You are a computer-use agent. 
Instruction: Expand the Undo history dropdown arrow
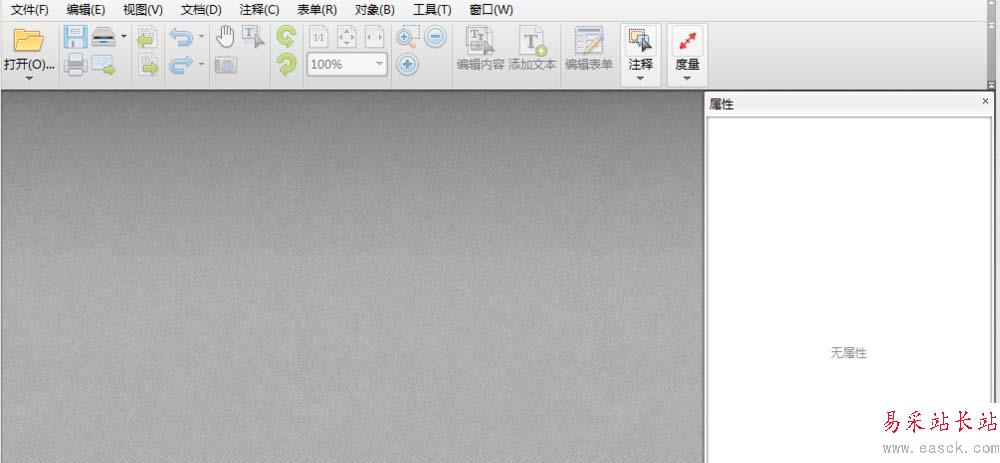202,36
